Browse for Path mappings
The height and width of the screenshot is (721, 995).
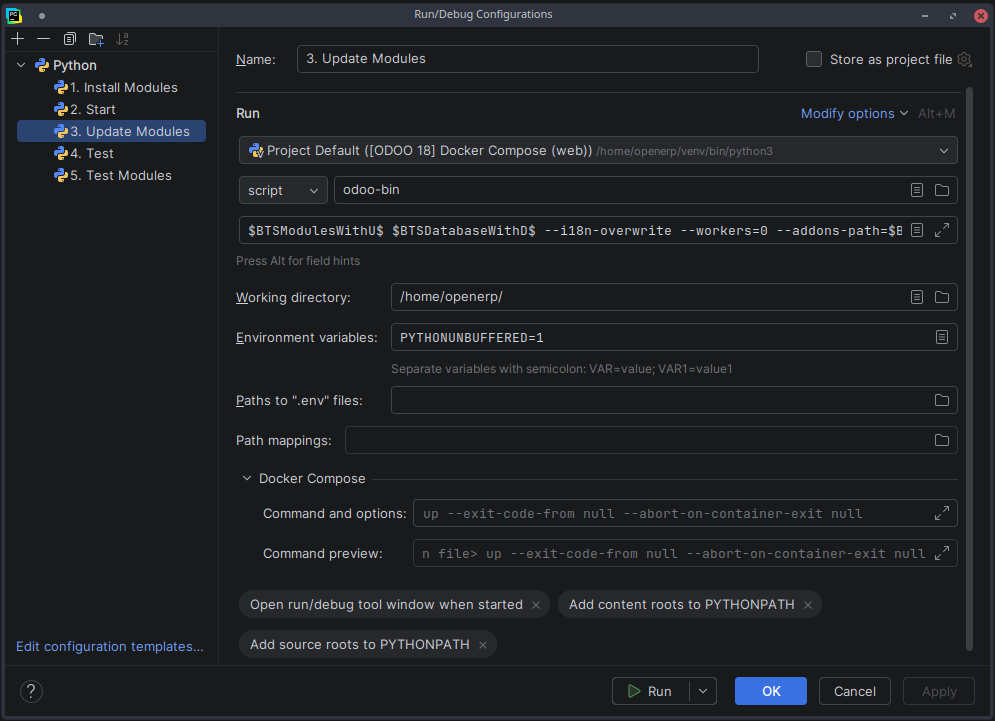tap(942, 440)
